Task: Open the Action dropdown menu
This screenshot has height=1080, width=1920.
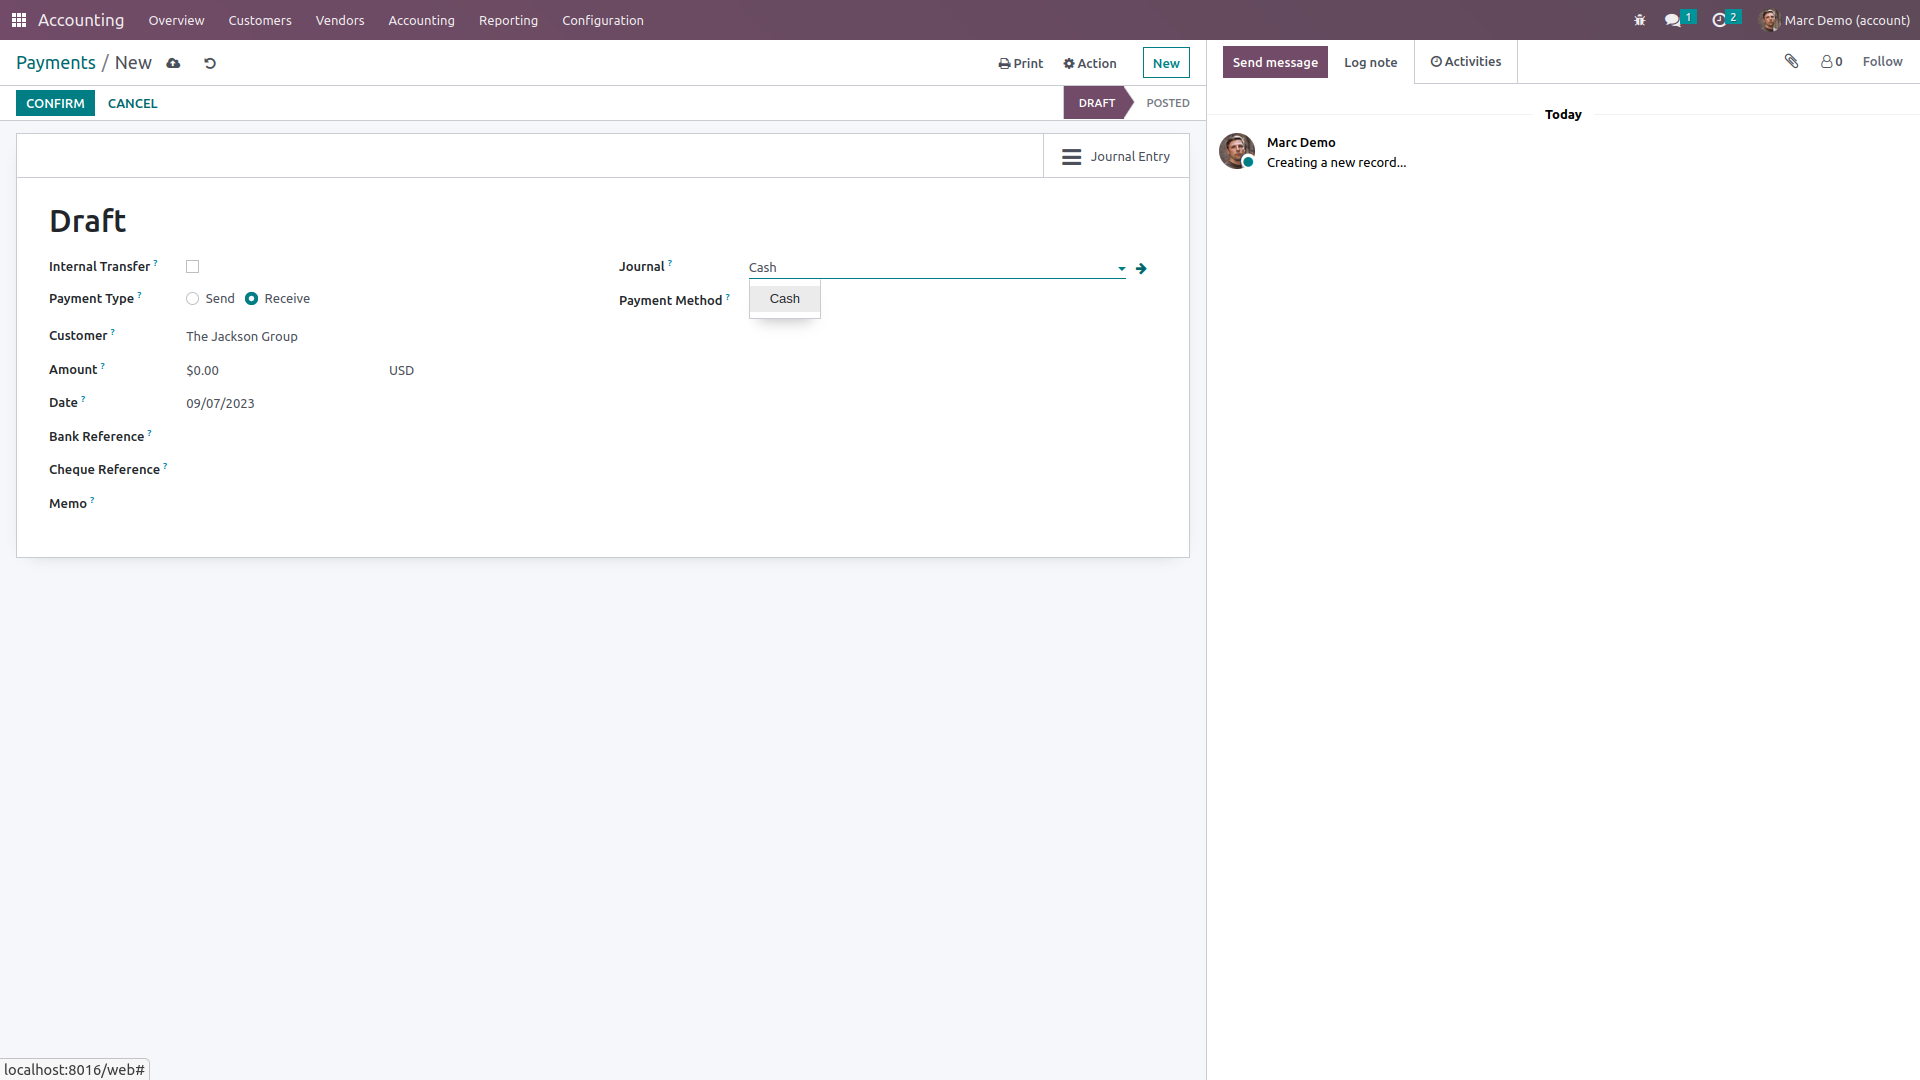Action: (x=1090, y=63)
